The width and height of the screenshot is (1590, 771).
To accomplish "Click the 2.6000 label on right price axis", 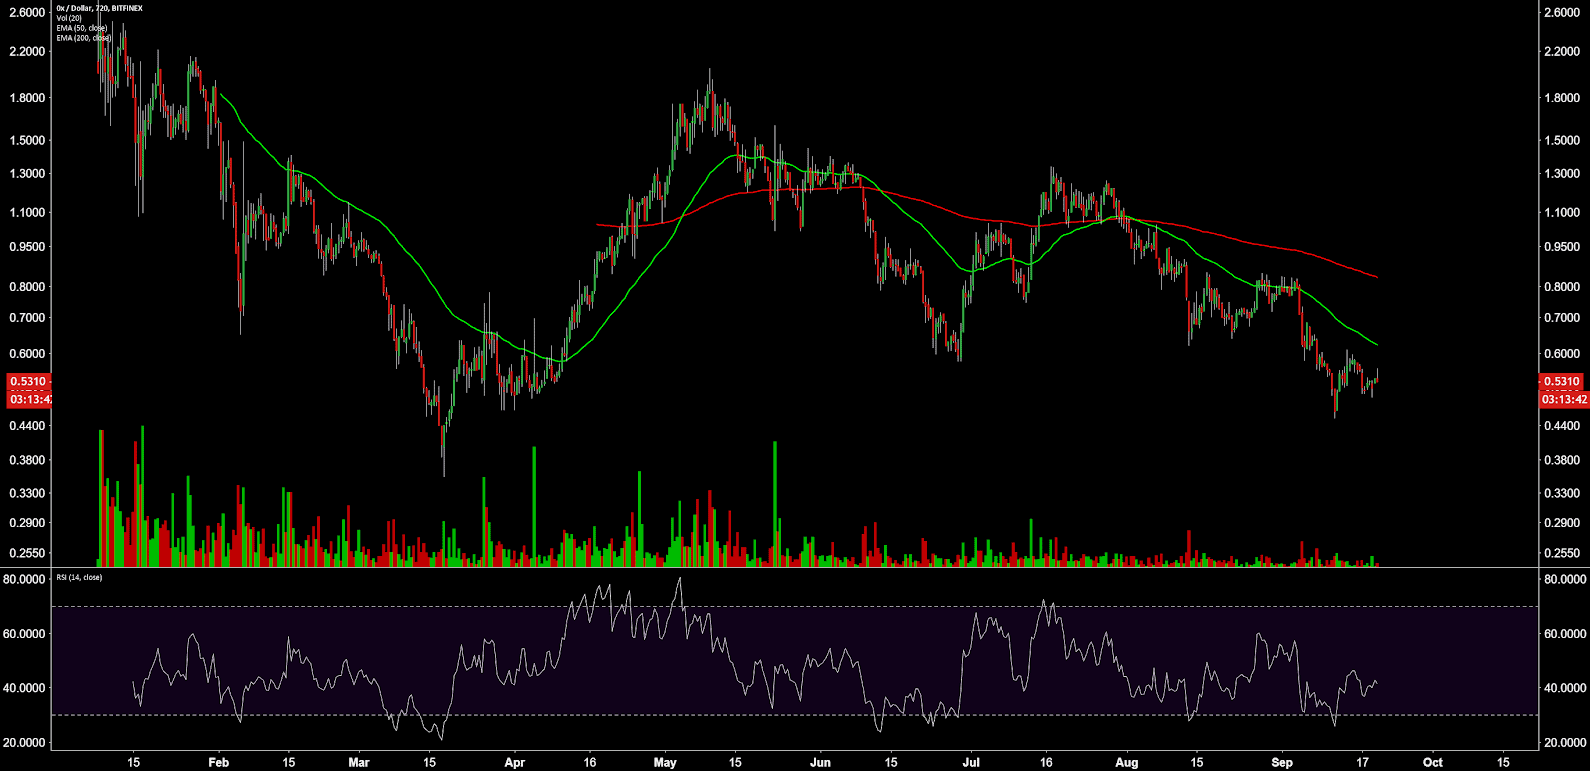I will [x=1562, y=12].
